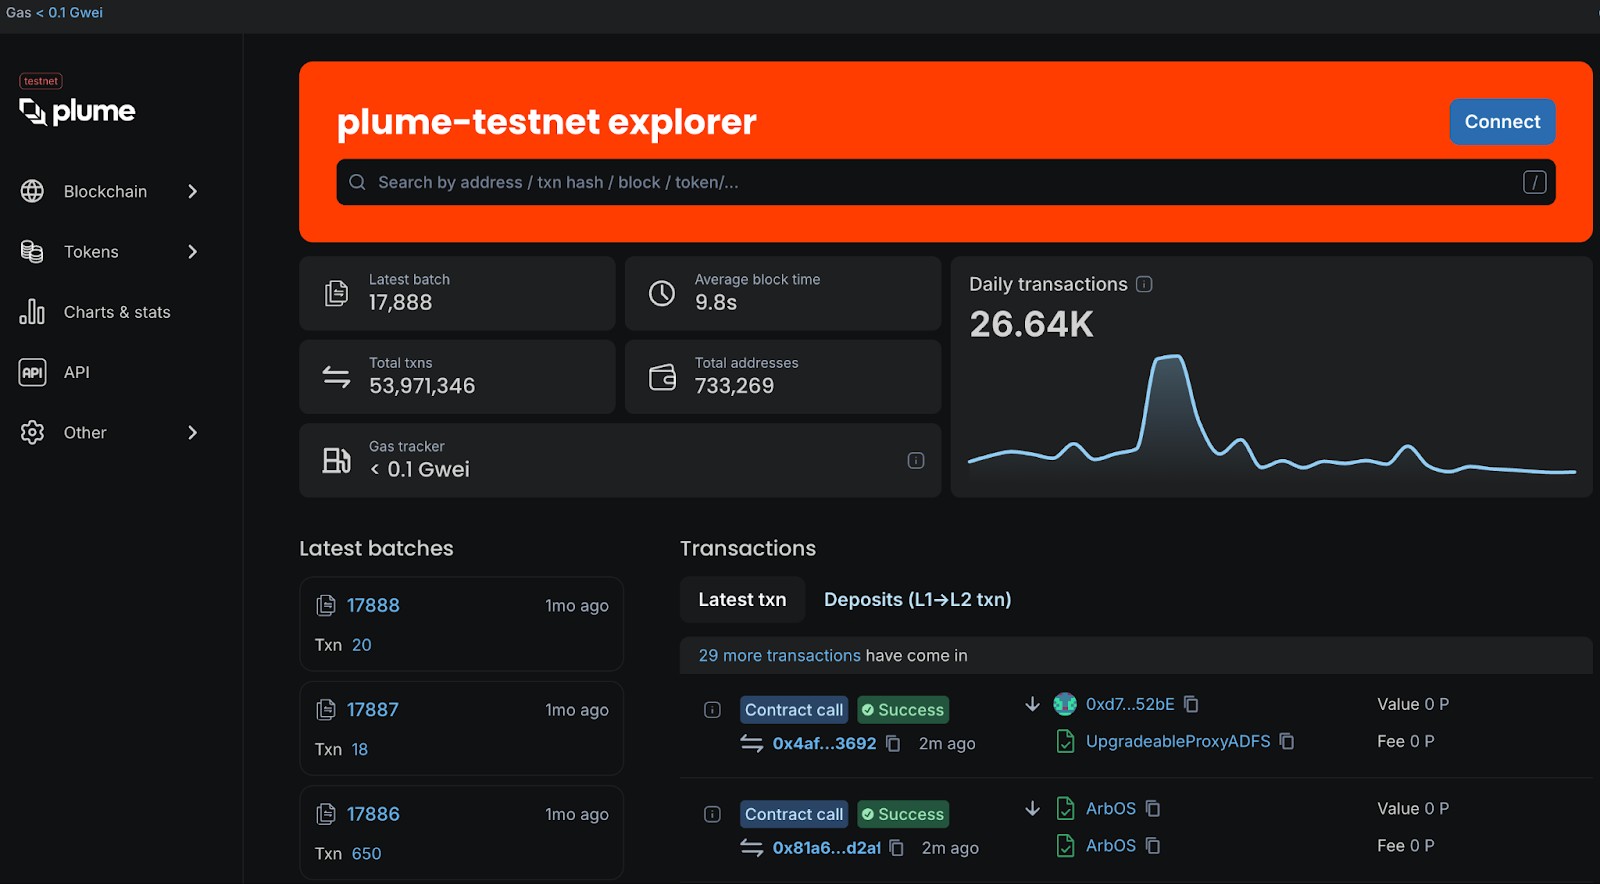Click the Gas tracker pump icon
The width and height of the screenshot is (1600, 884).
(336, 460)
